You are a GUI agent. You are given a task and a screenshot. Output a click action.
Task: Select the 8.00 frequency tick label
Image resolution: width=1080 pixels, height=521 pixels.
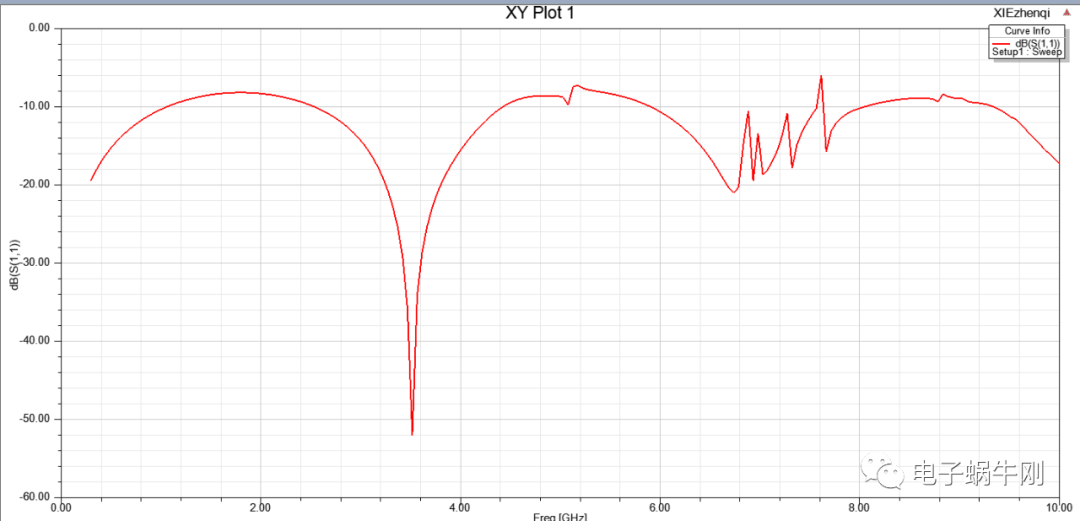858,507
